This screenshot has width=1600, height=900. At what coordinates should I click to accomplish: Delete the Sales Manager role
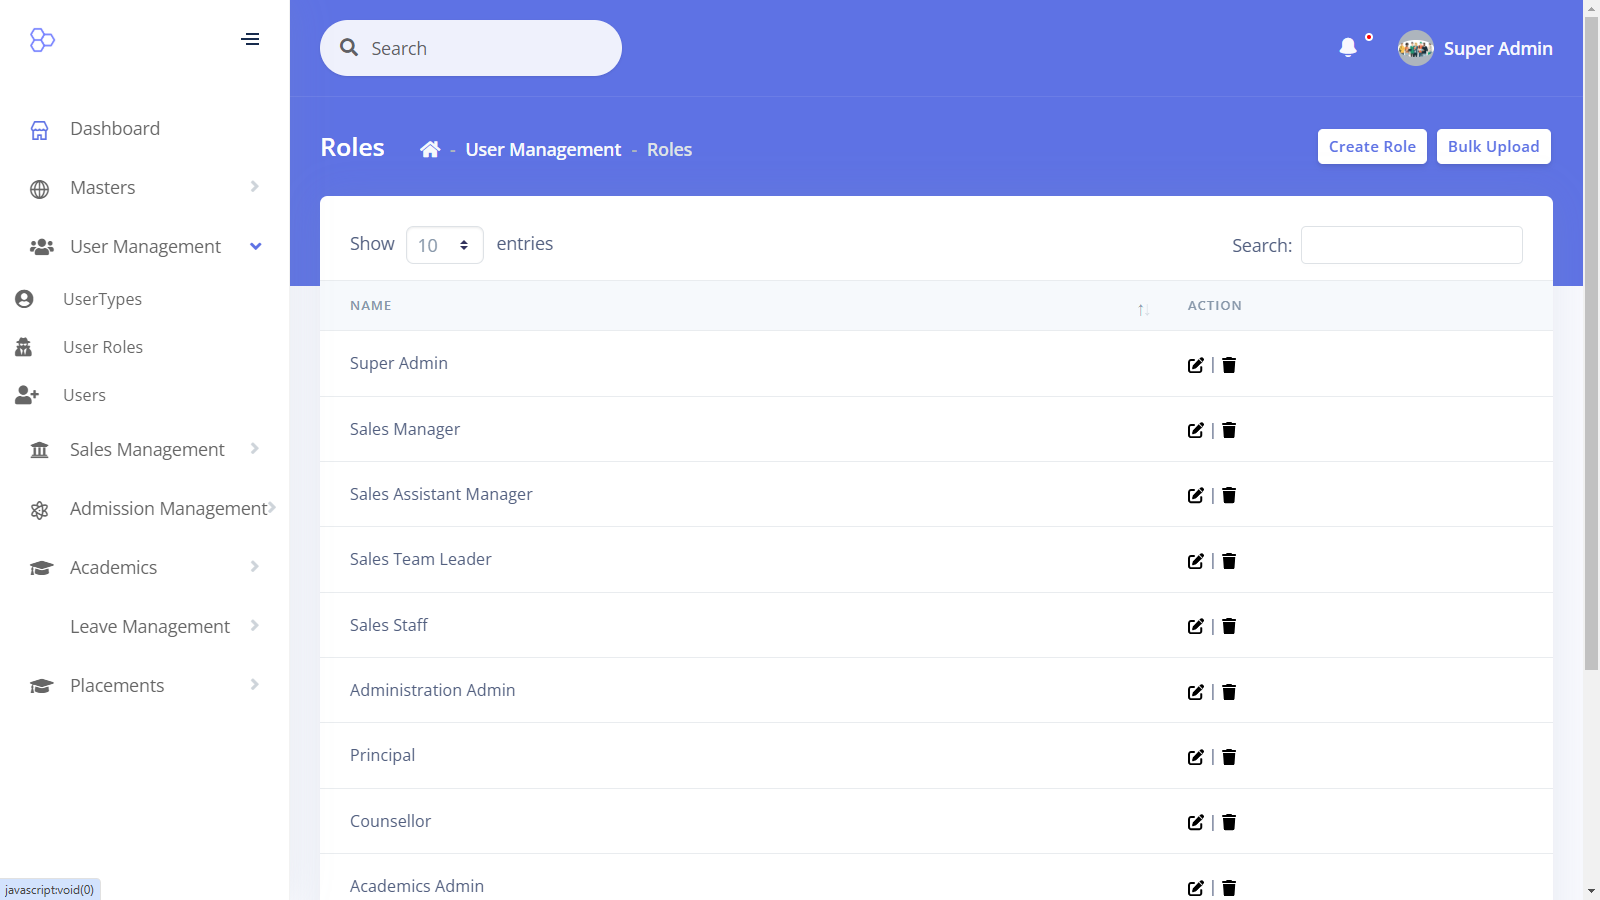1229,430
